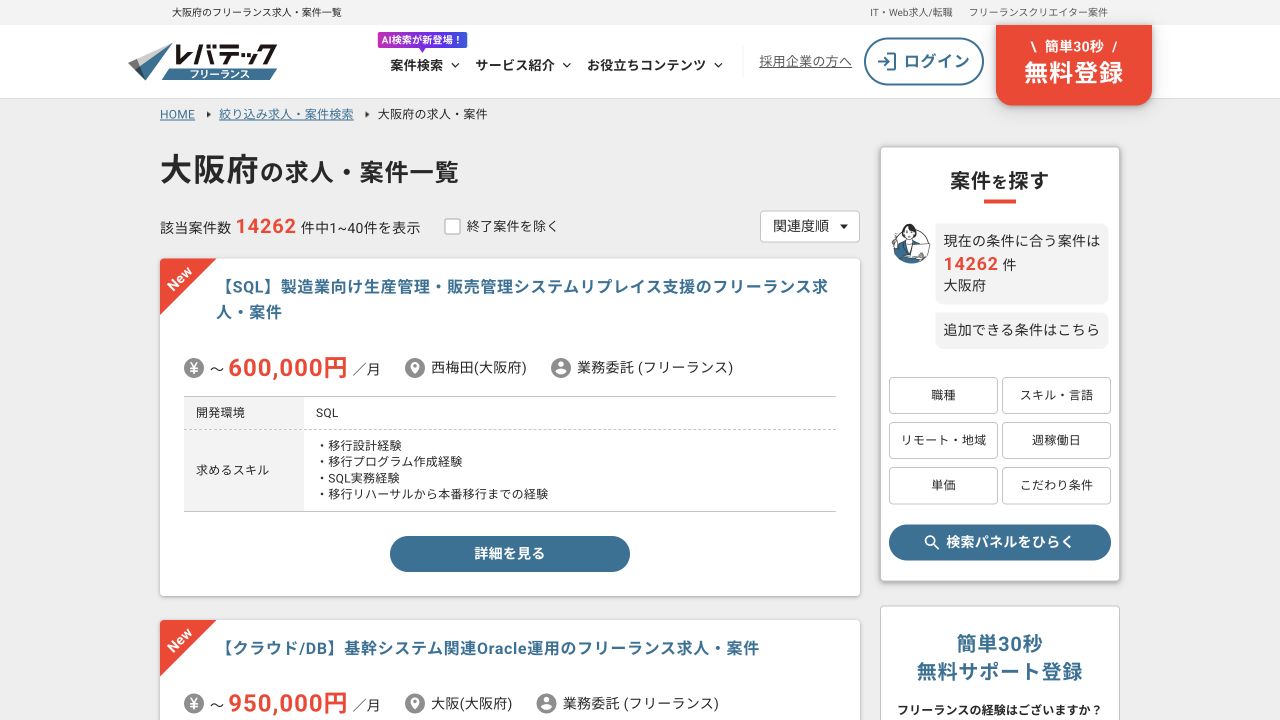Click 検索パネルをひらく button

(x=1000, y=542)
